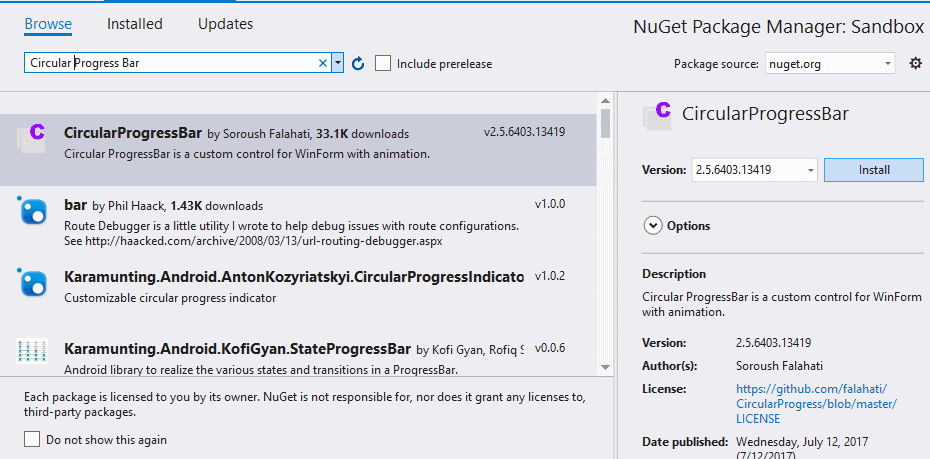The width and height of the screenshot is (930, 459).
Task: Expand the Options section
Action: coord(653,226)
